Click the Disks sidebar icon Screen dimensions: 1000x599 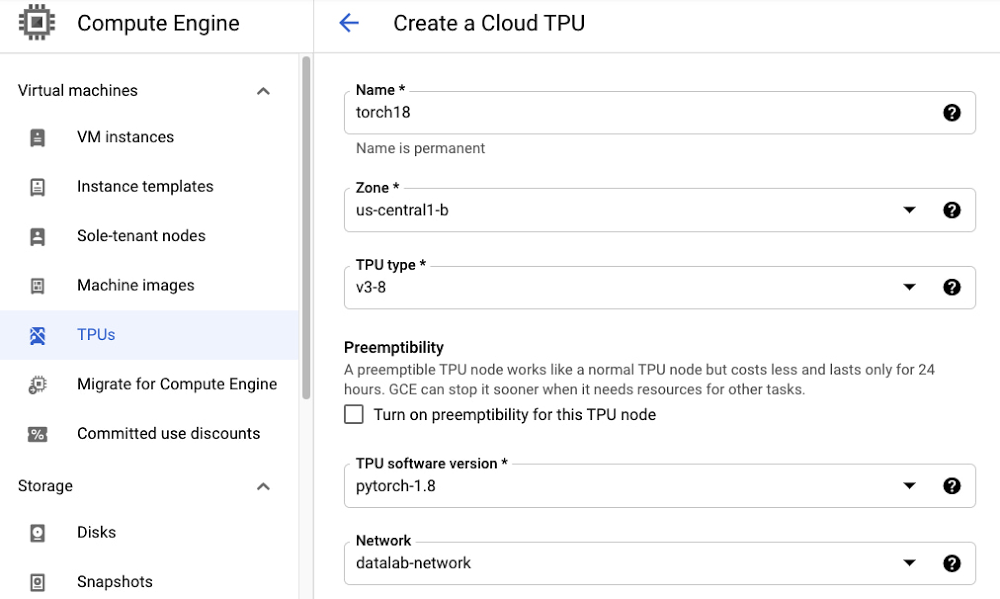[38, 533]
